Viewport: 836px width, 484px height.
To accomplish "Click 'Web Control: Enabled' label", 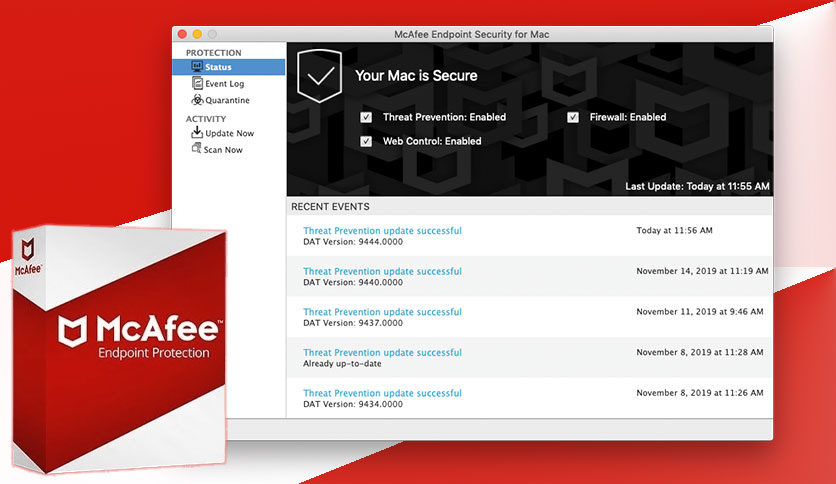I will click(x=432, y=141).
